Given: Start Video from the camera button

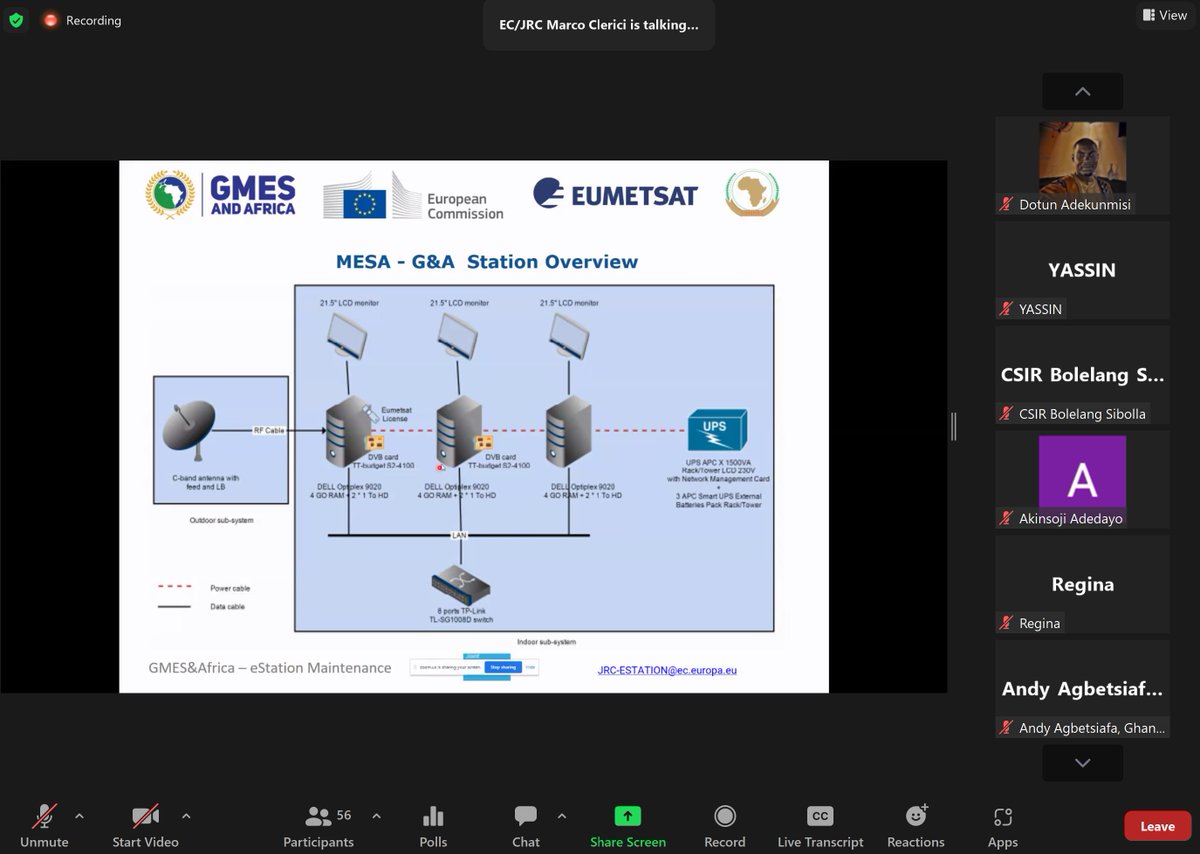Looking at the screenshot, I should pyautogui.click(x=146, y=826).
